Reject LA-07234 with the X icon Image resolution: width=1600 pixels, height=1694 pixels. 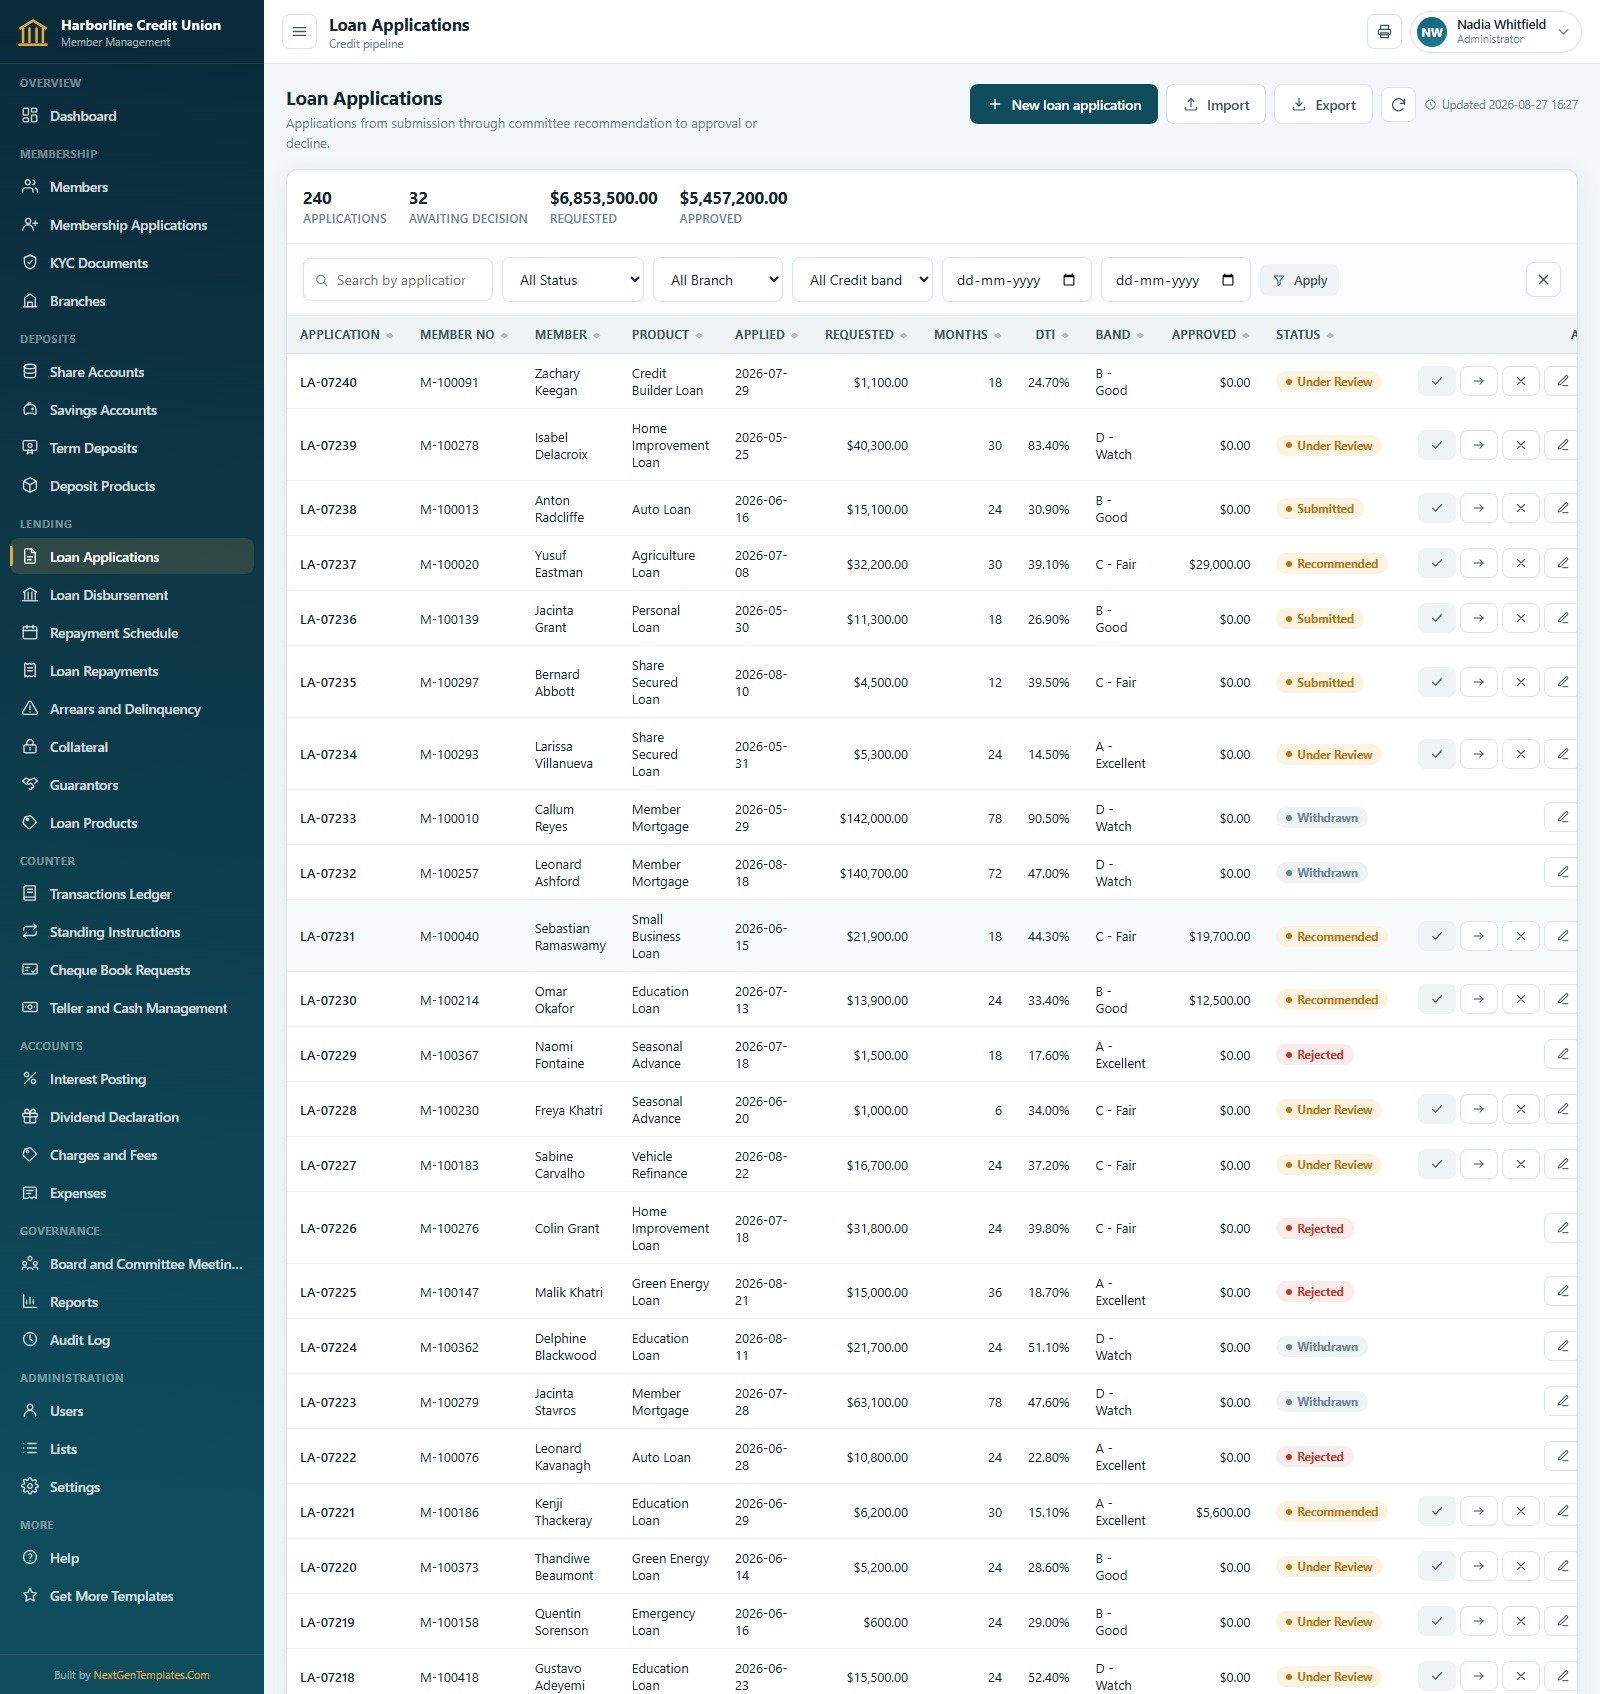pyautogui.click(x=1521, y=754)
